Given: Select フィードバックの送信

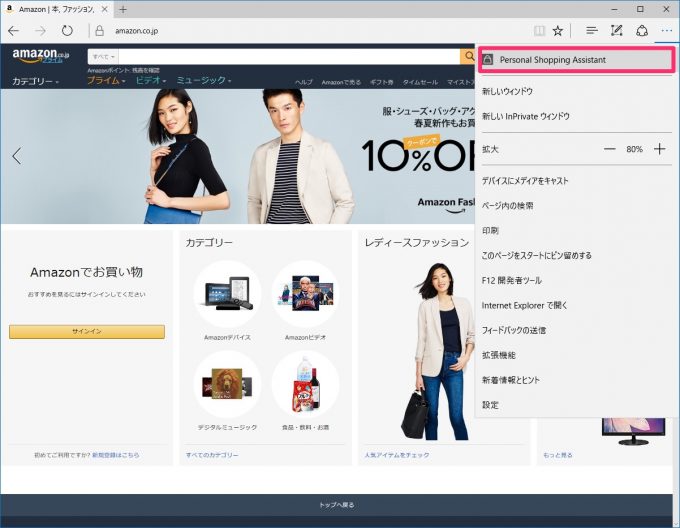Looking at the screenshot, I should [514, 330].
